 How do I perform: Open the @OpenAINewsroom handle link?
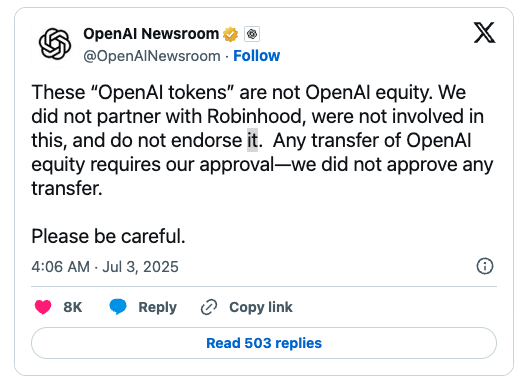[152, 56]
